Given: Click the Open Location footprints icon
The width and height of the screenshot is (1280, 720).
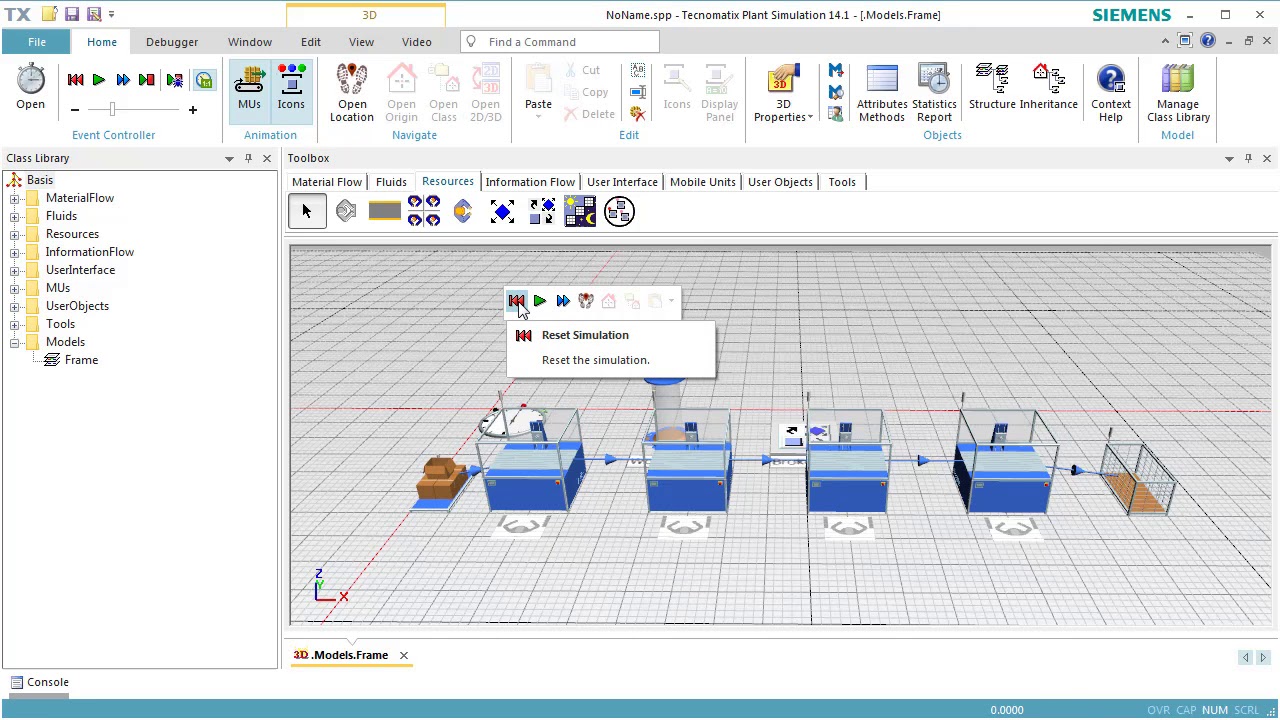Looking at the screenshot, I should click(352, 92).
